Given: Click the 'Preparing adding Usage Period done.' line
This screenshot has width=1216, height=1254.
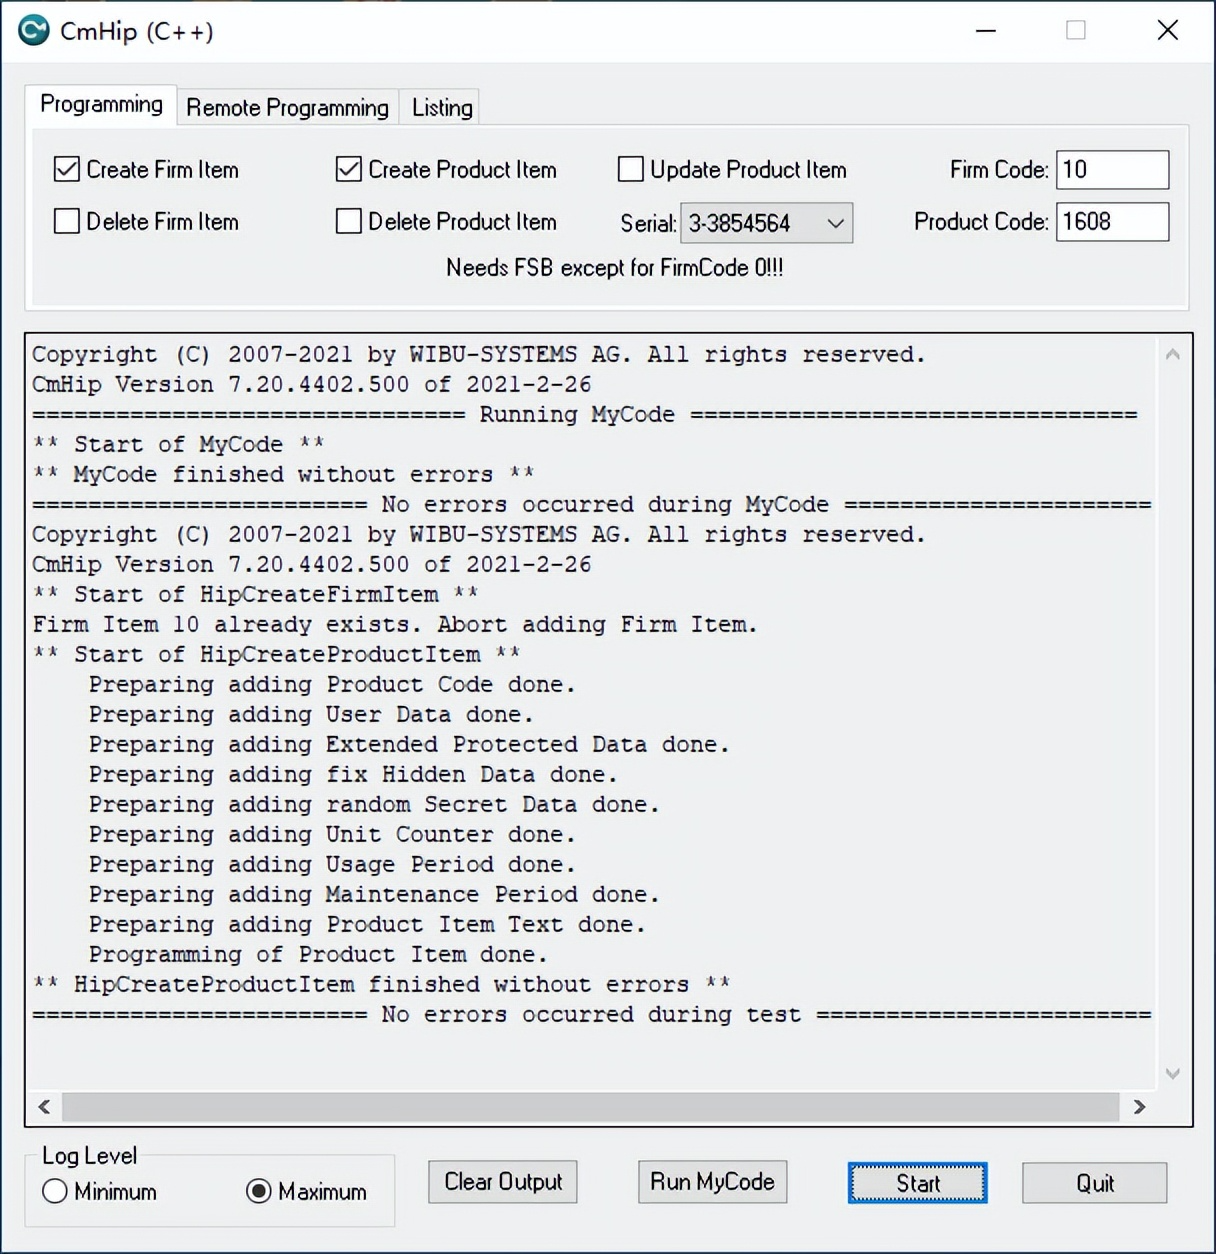Looking at the screenshot, I should tap(332, 865).
